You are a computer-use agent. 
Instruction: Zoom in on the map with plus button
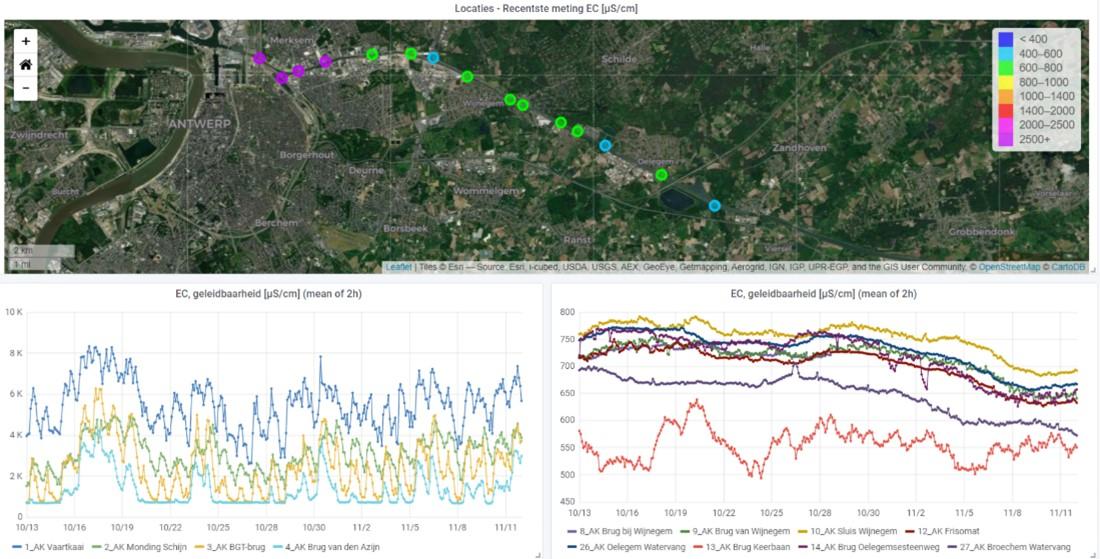pos(25,41)
